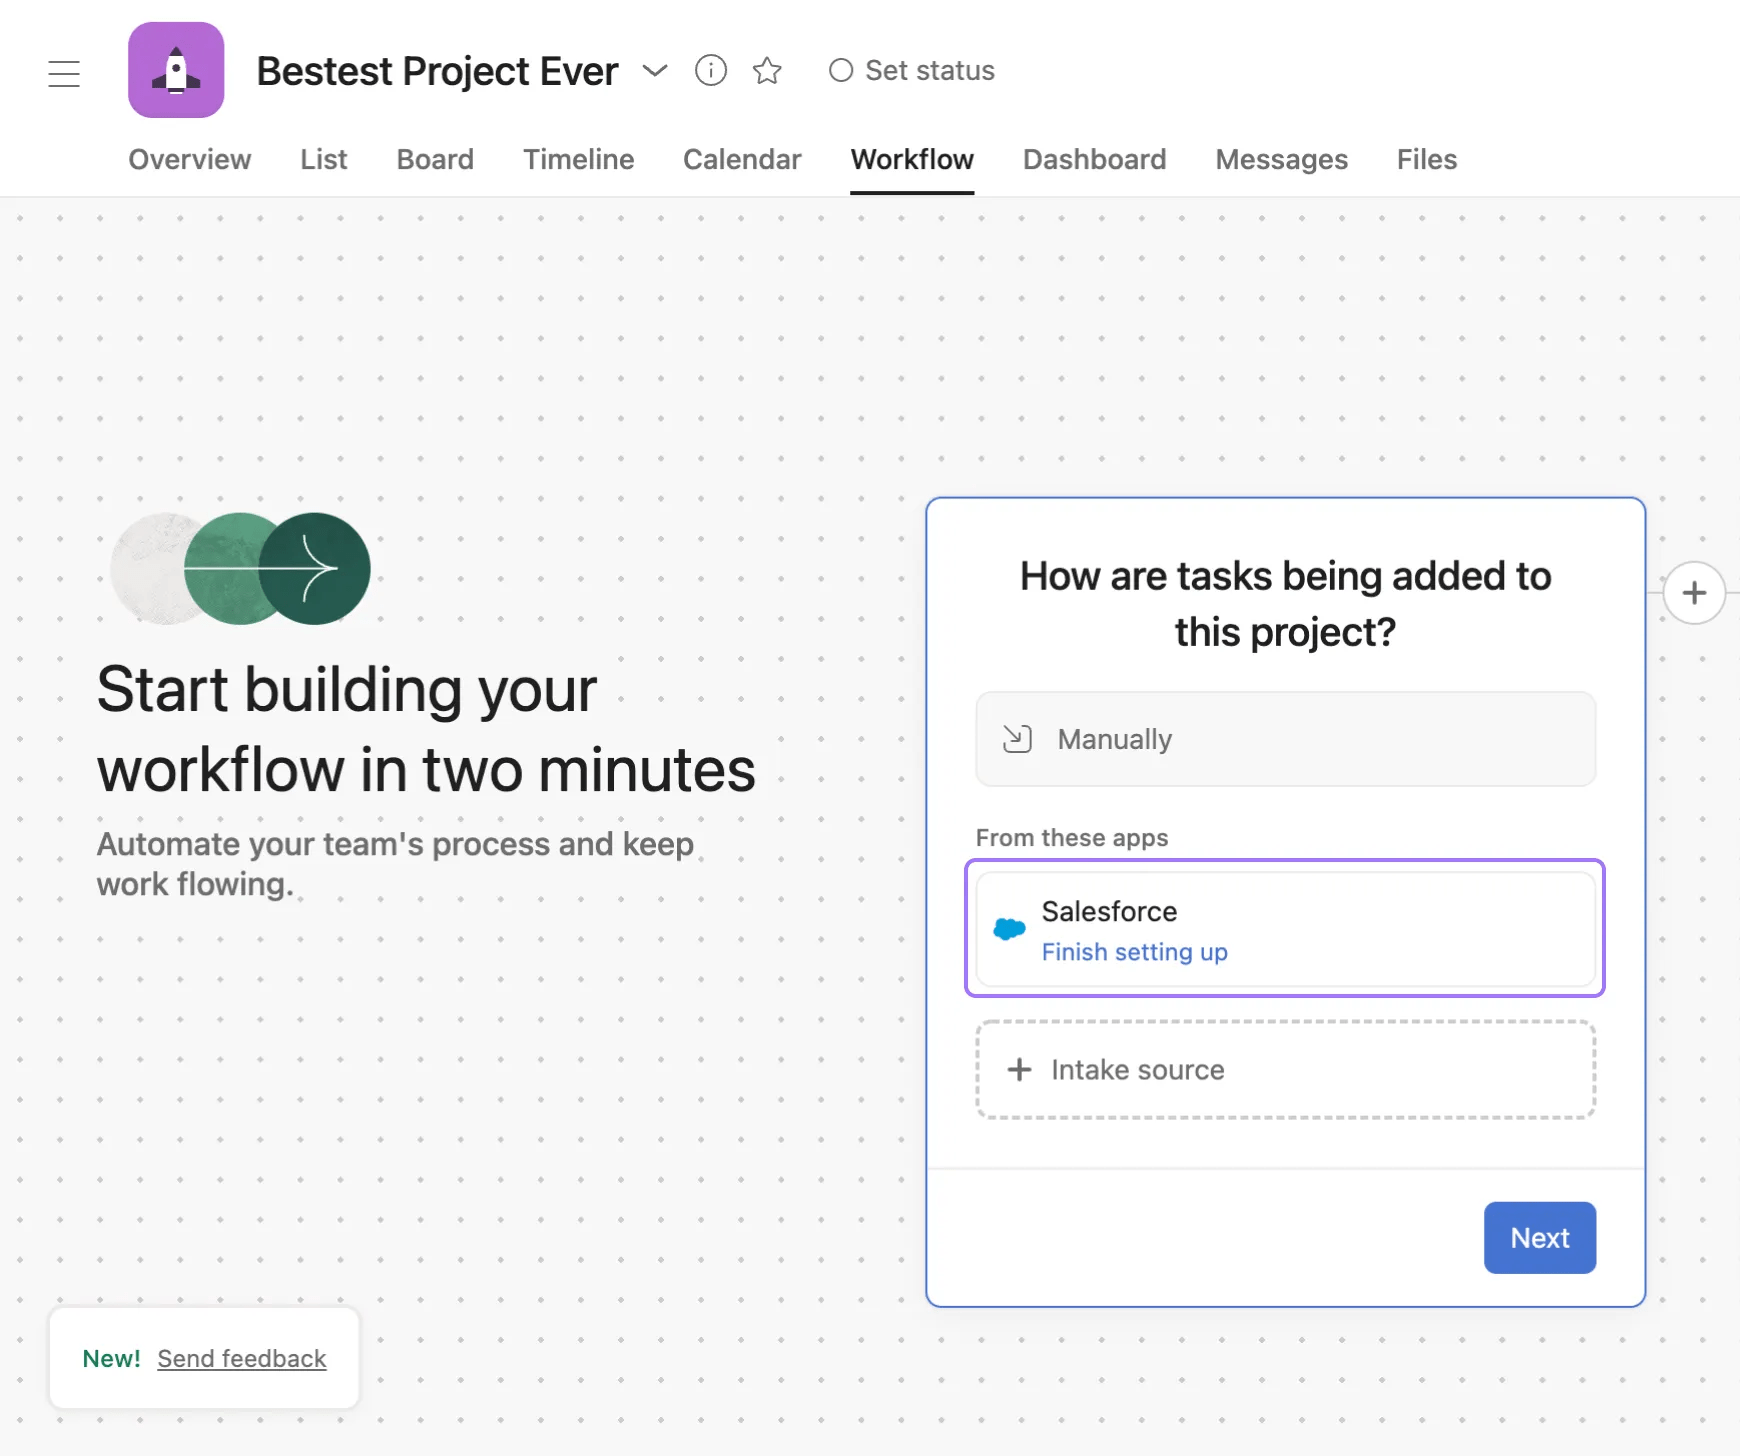Choose the Manually intake option

(x=1285, y=739)
